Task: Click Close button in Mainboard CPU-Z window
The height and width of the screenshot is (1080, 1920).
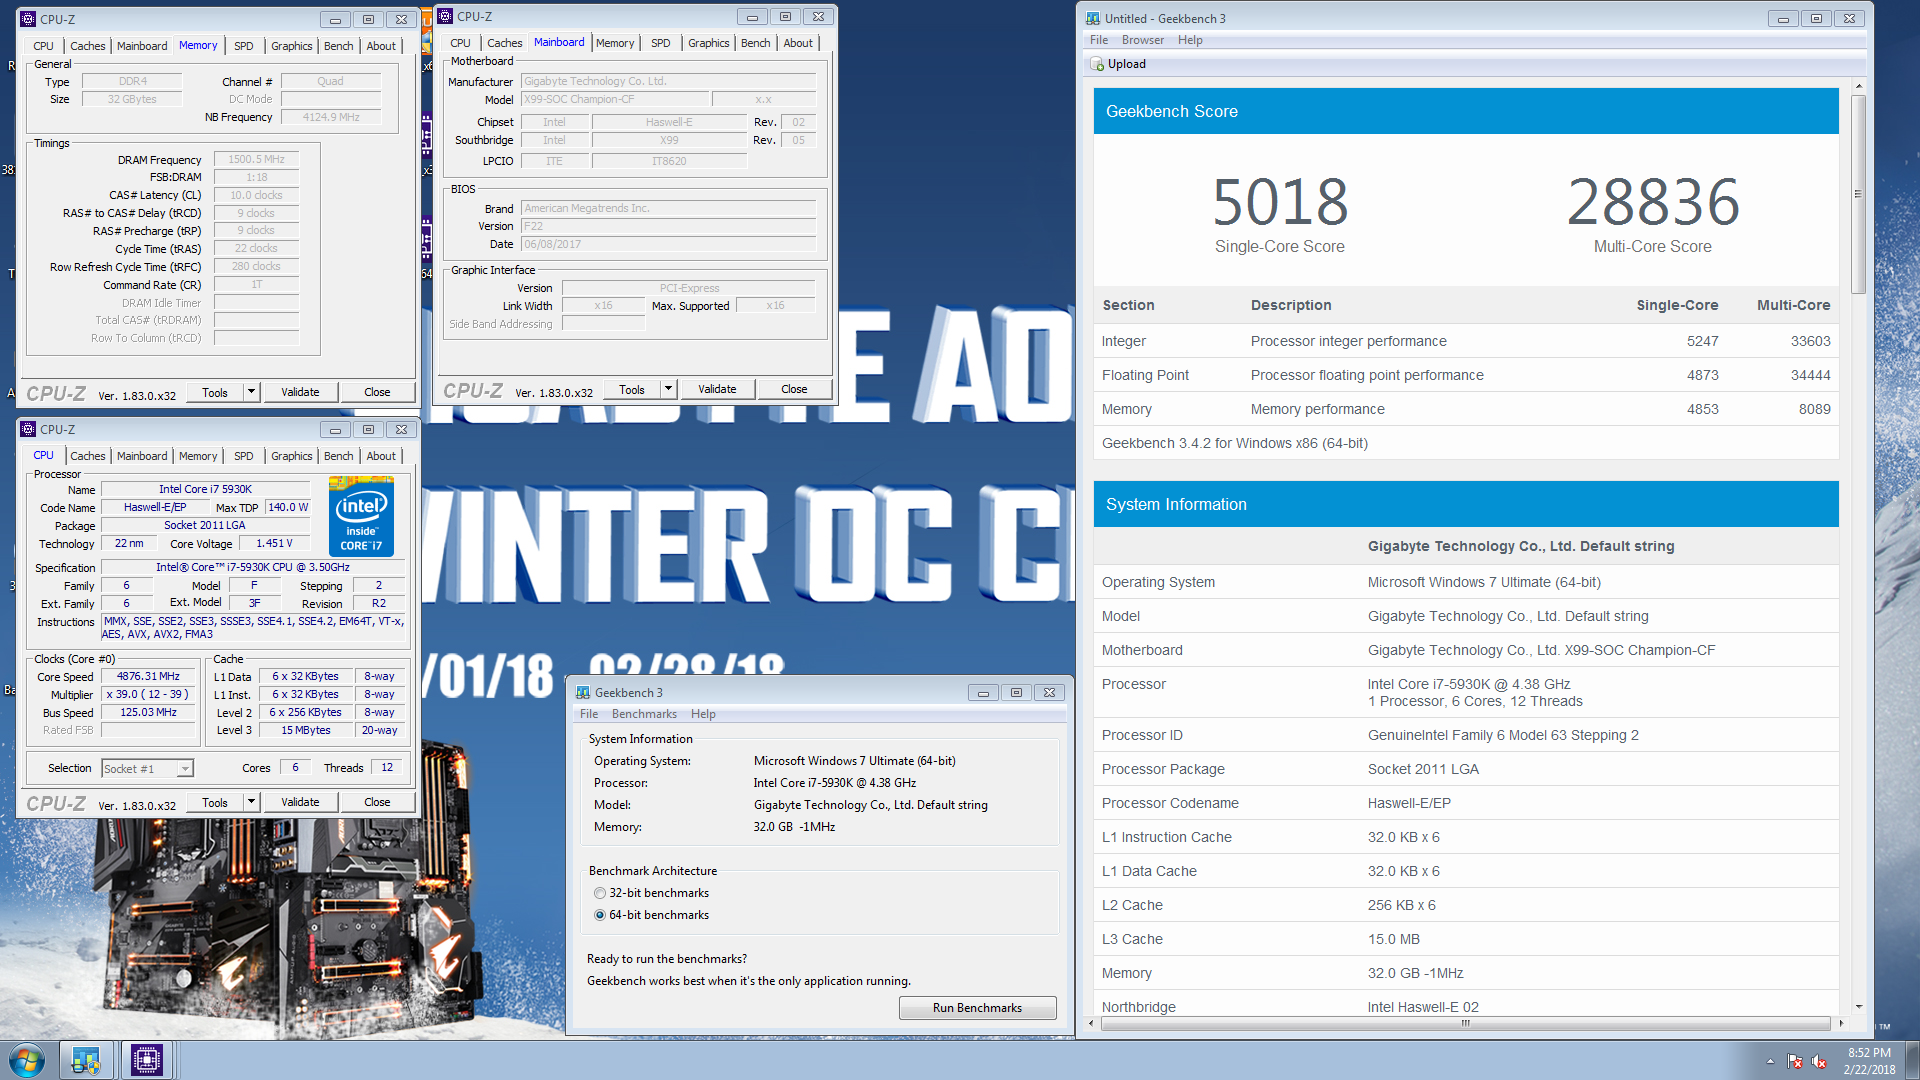Action: (794, 389)
